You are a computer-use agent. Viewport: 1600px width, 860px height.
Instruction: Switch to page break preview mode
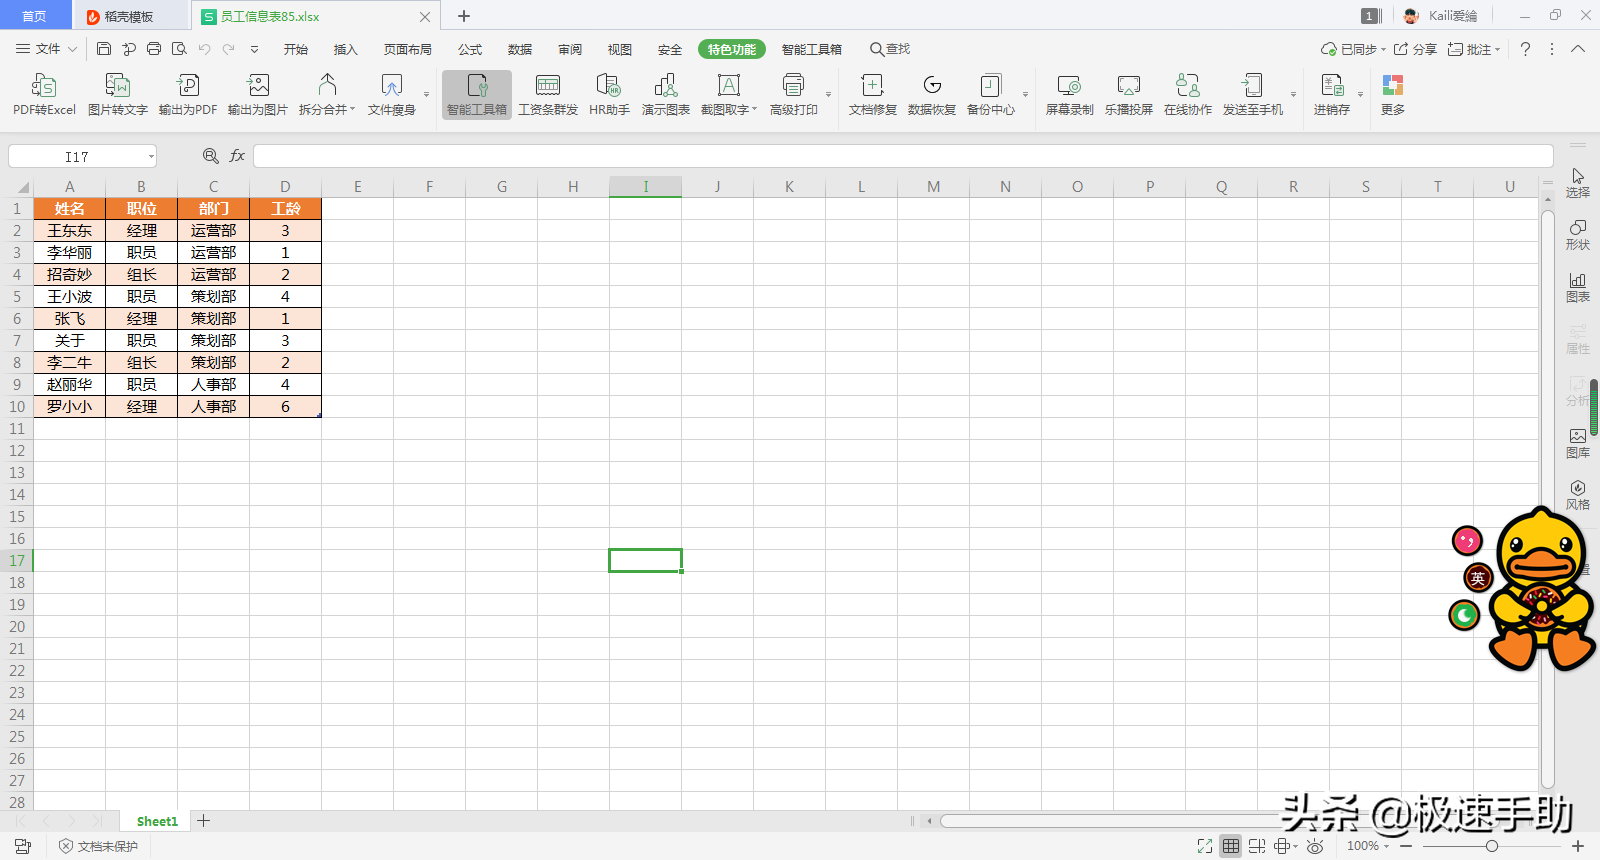pos(1257,846)
